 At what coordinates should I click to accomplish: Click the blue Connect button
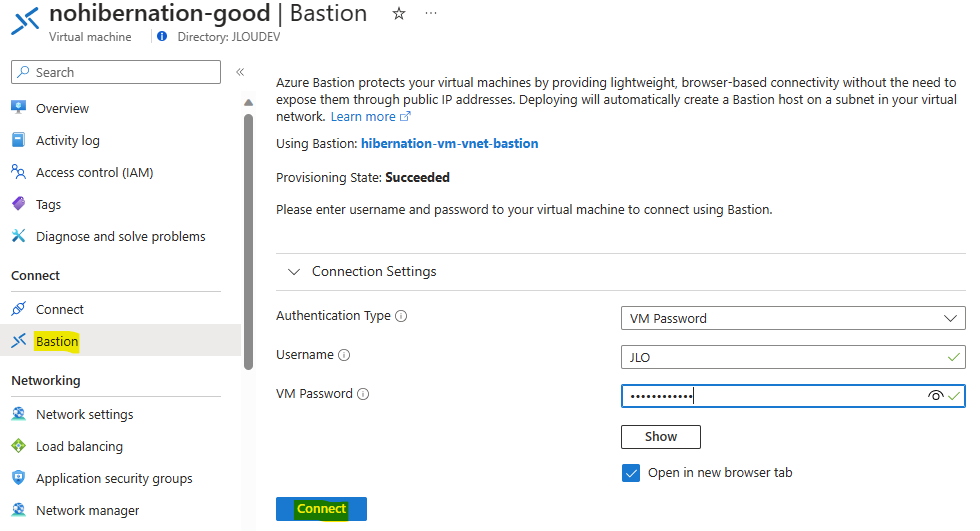click(x=321, y=509)
